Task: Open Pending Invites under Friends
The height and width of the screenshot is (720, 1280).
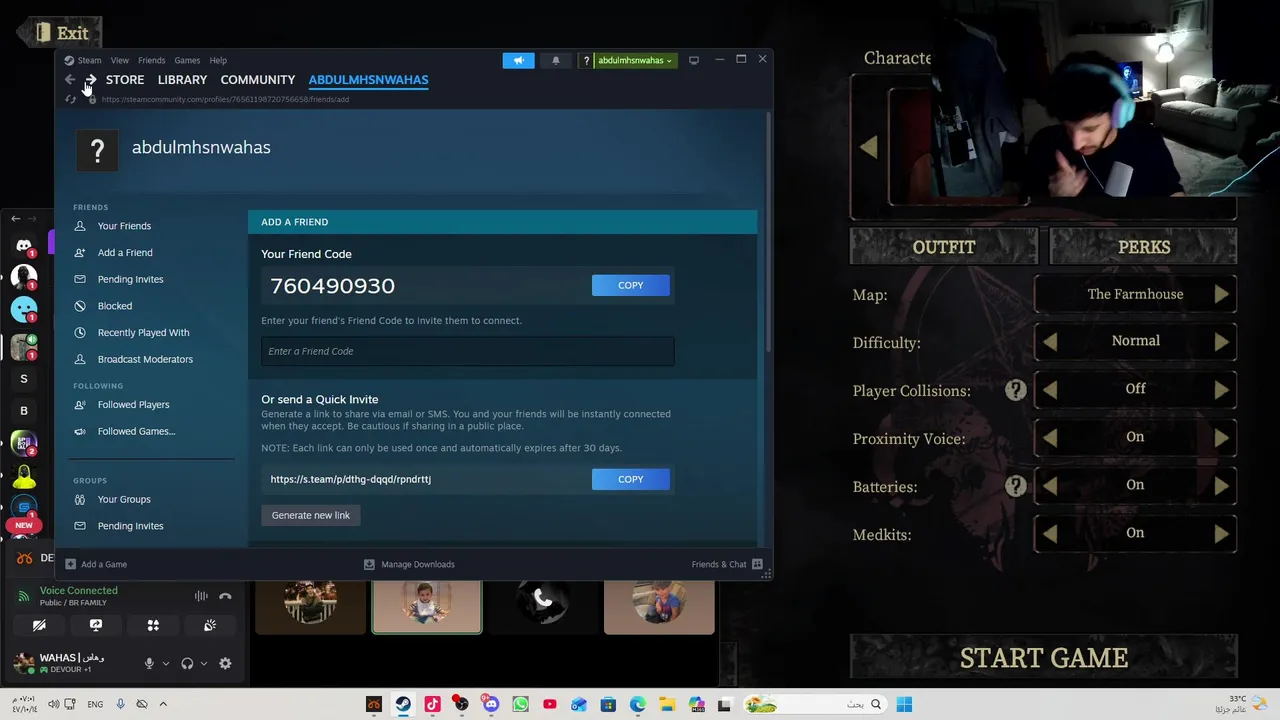Action: pos(130,279)
